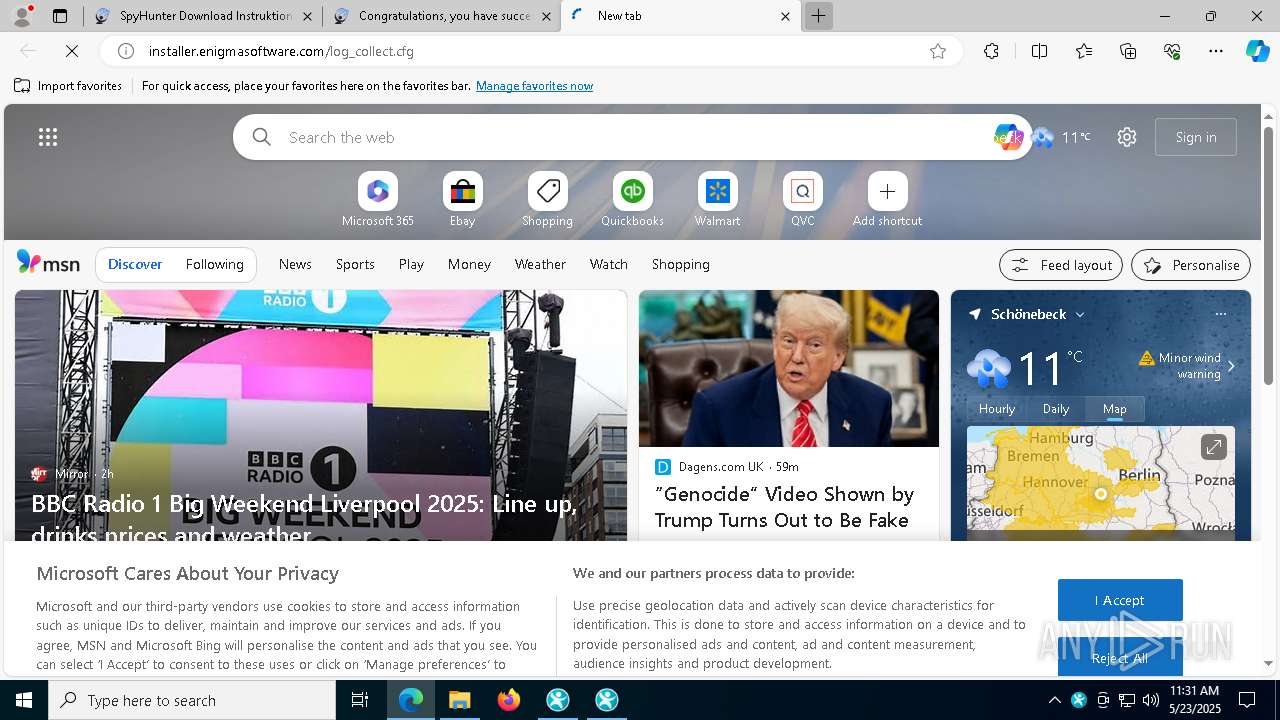The image size is (1280, 720).
Task: Click the taskbar search box
Action: pos(192,700)
